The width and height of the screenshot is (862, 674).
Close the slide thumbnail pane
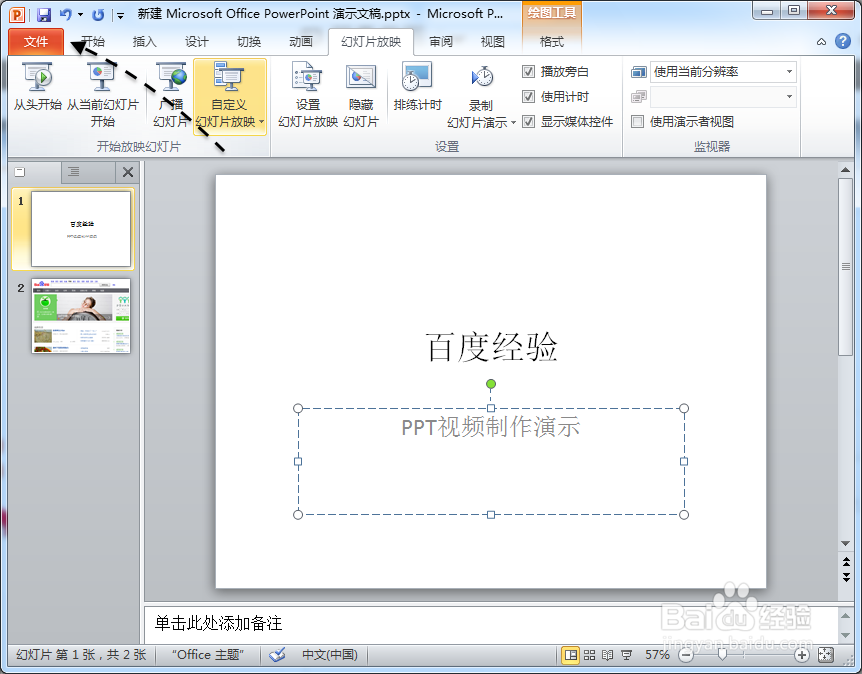click(128, 172)
